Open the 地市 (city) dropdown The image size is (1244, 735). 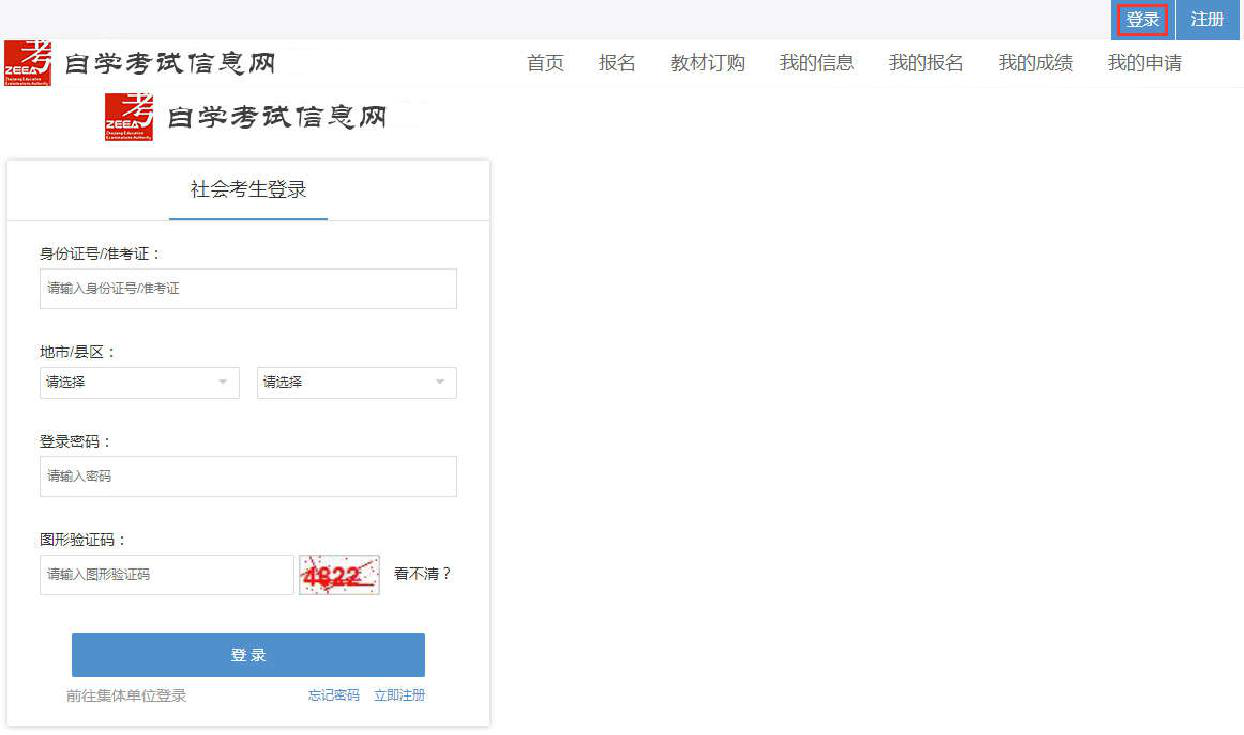point(139,383)
